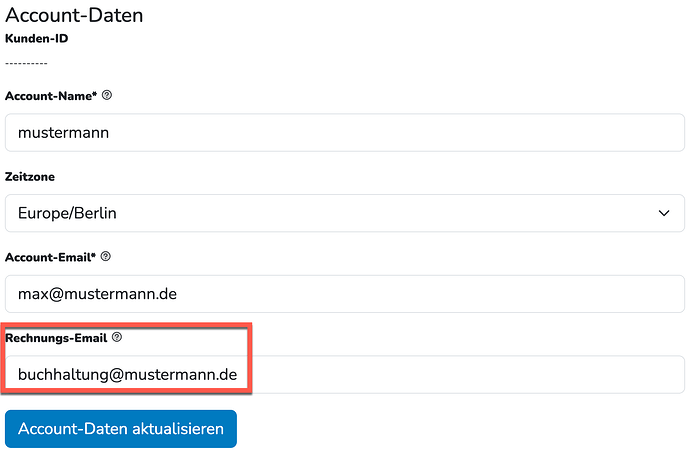Open the Europe/Berlin timezone dropdown
Viewport: 690px width, 453px height.
pos(345,214)
